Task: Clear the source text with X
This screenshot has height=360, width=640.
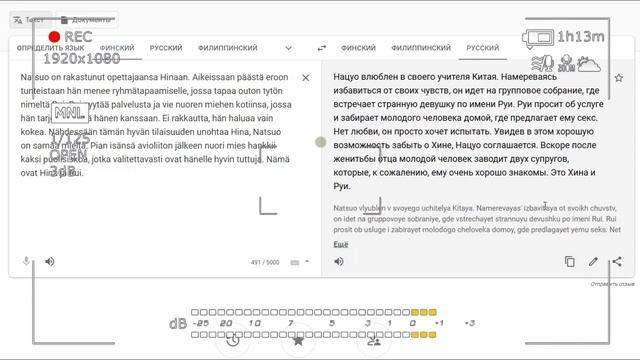Action: 305,78
